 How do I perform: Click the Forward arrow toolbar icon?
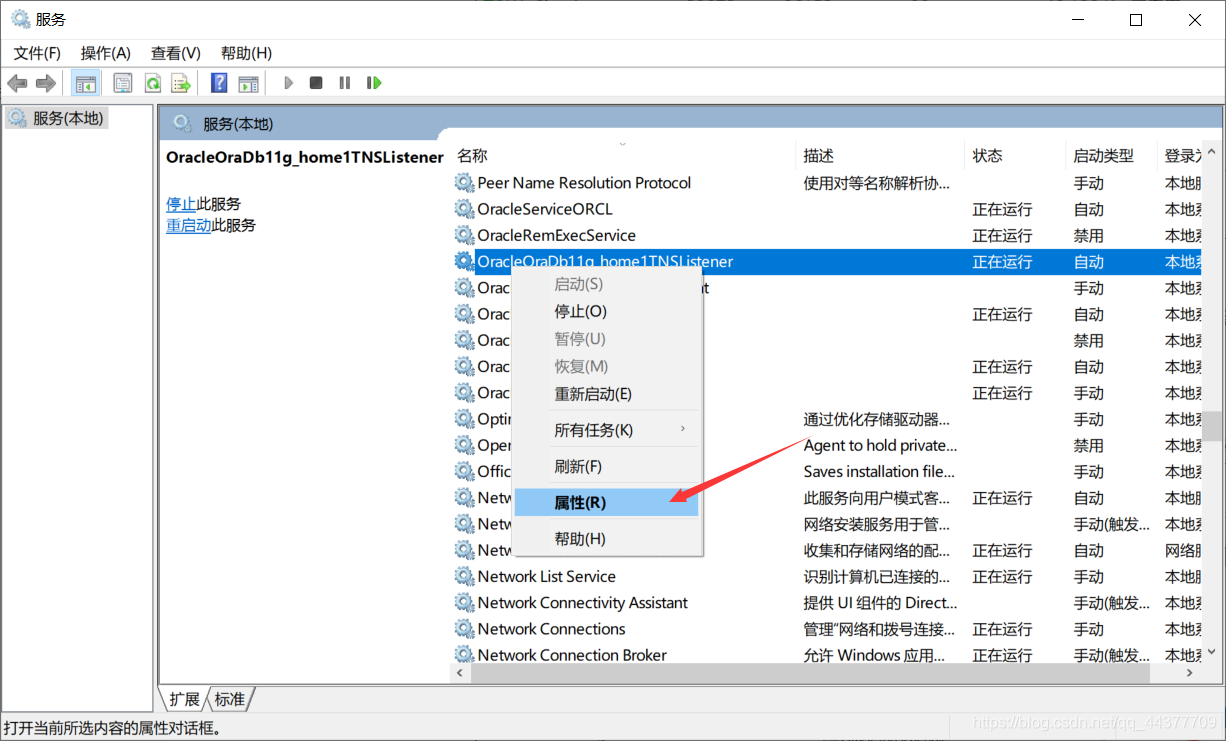45,83
